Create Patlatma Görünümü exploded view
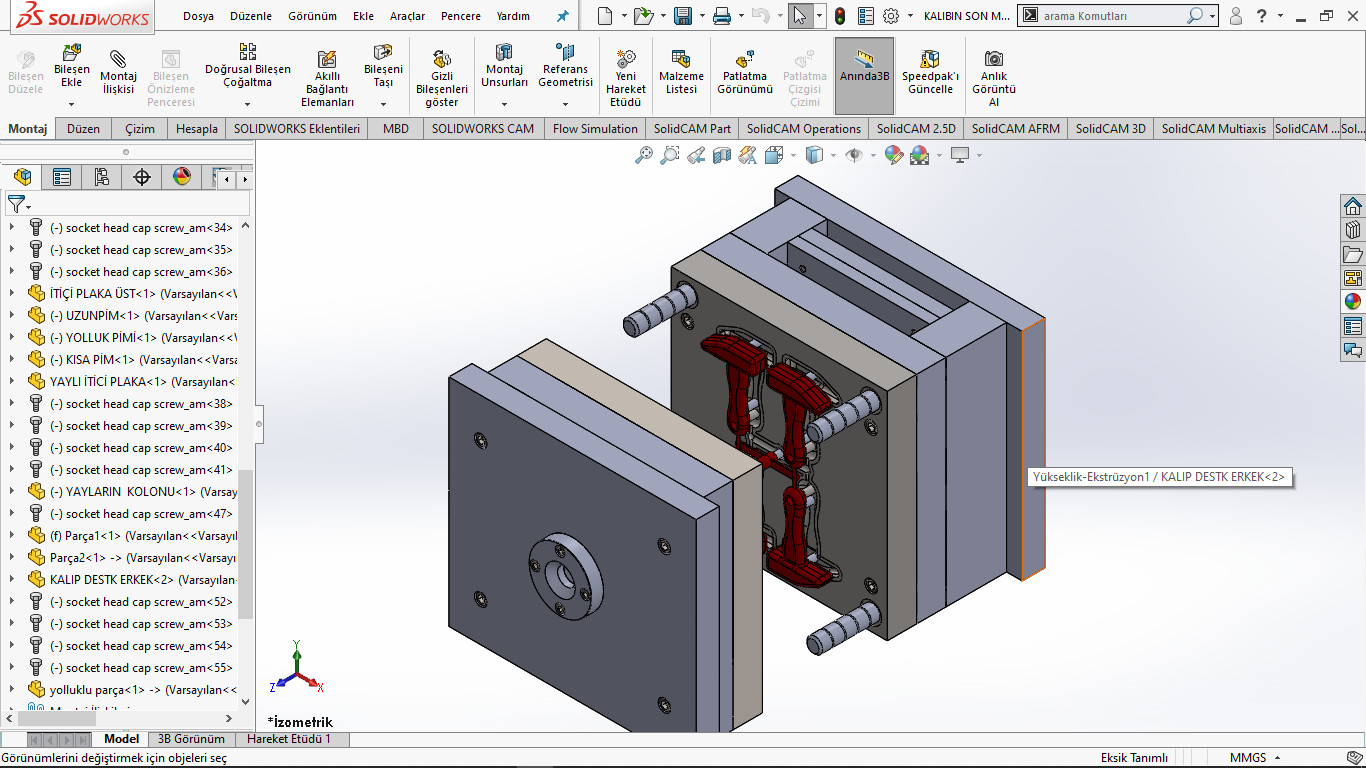The image size is (1366, 768). [745, 73]
